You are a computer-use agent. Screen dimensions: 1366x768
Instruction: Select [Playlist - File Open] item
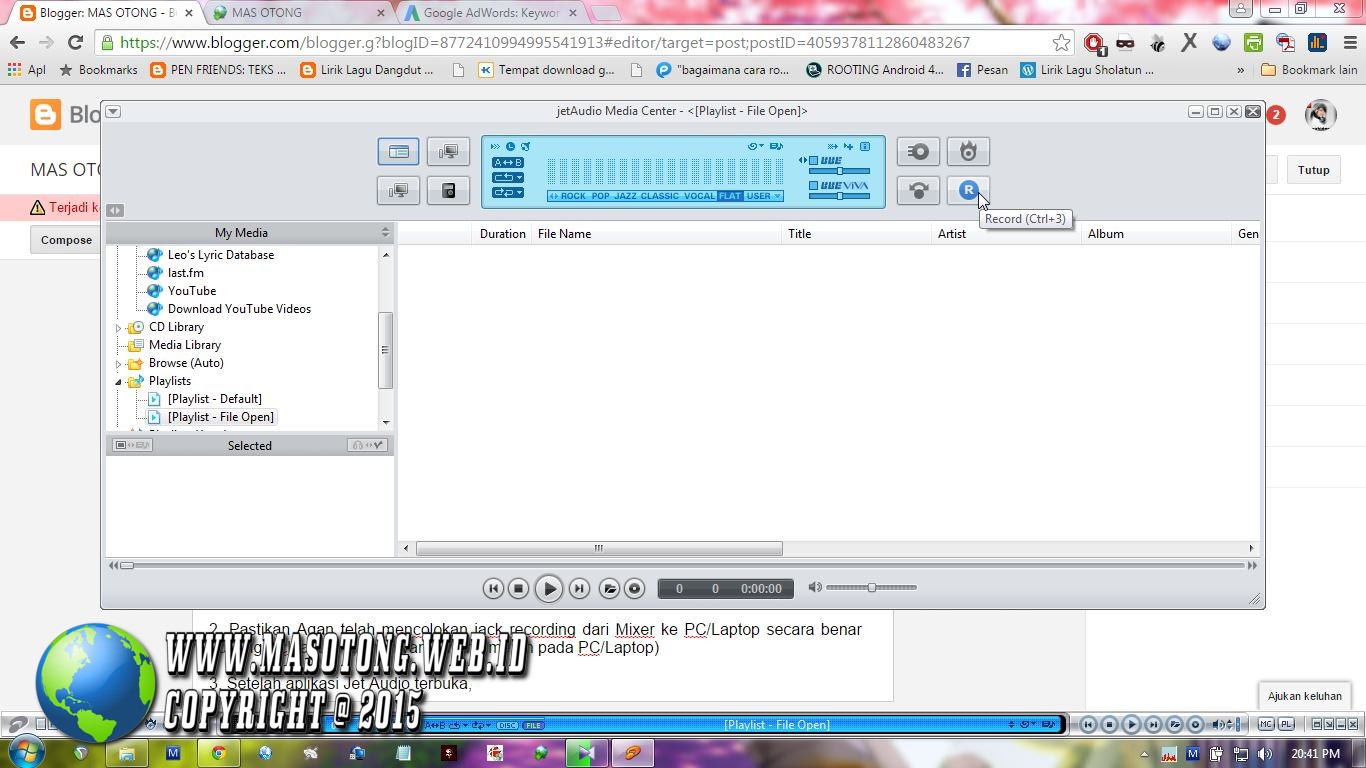(221, 417)
